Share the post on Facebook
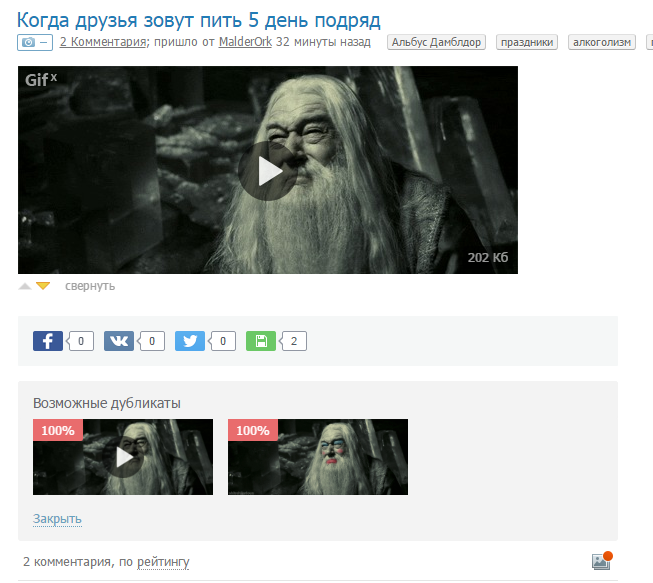This screenshot has width=653, height=583. coord(48,341)
